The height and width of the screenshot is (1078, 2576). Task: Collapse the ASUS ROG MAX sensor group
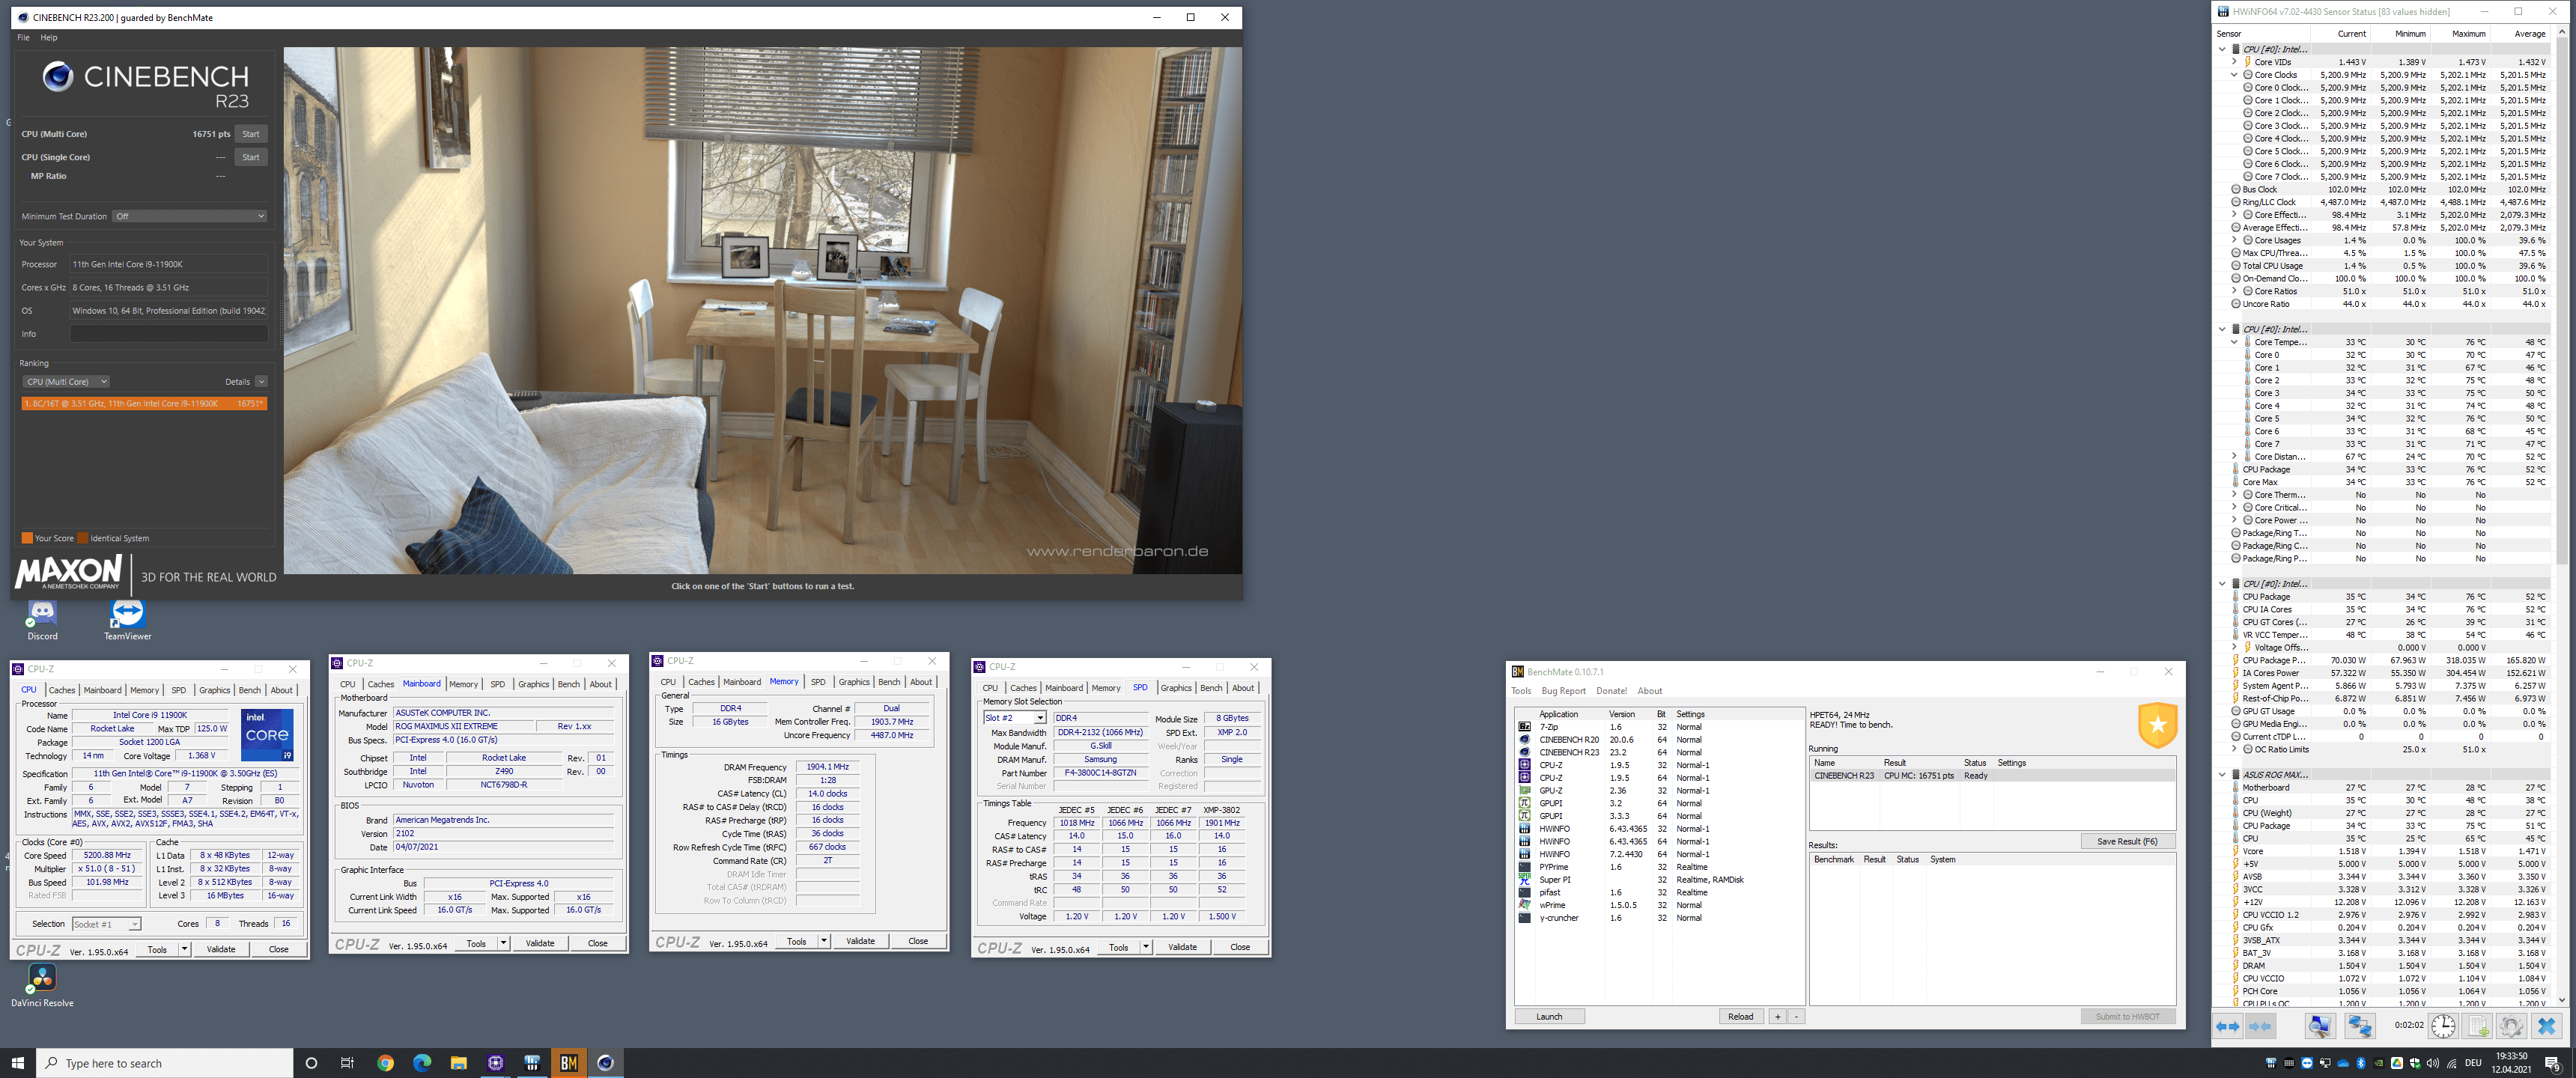2222,775
